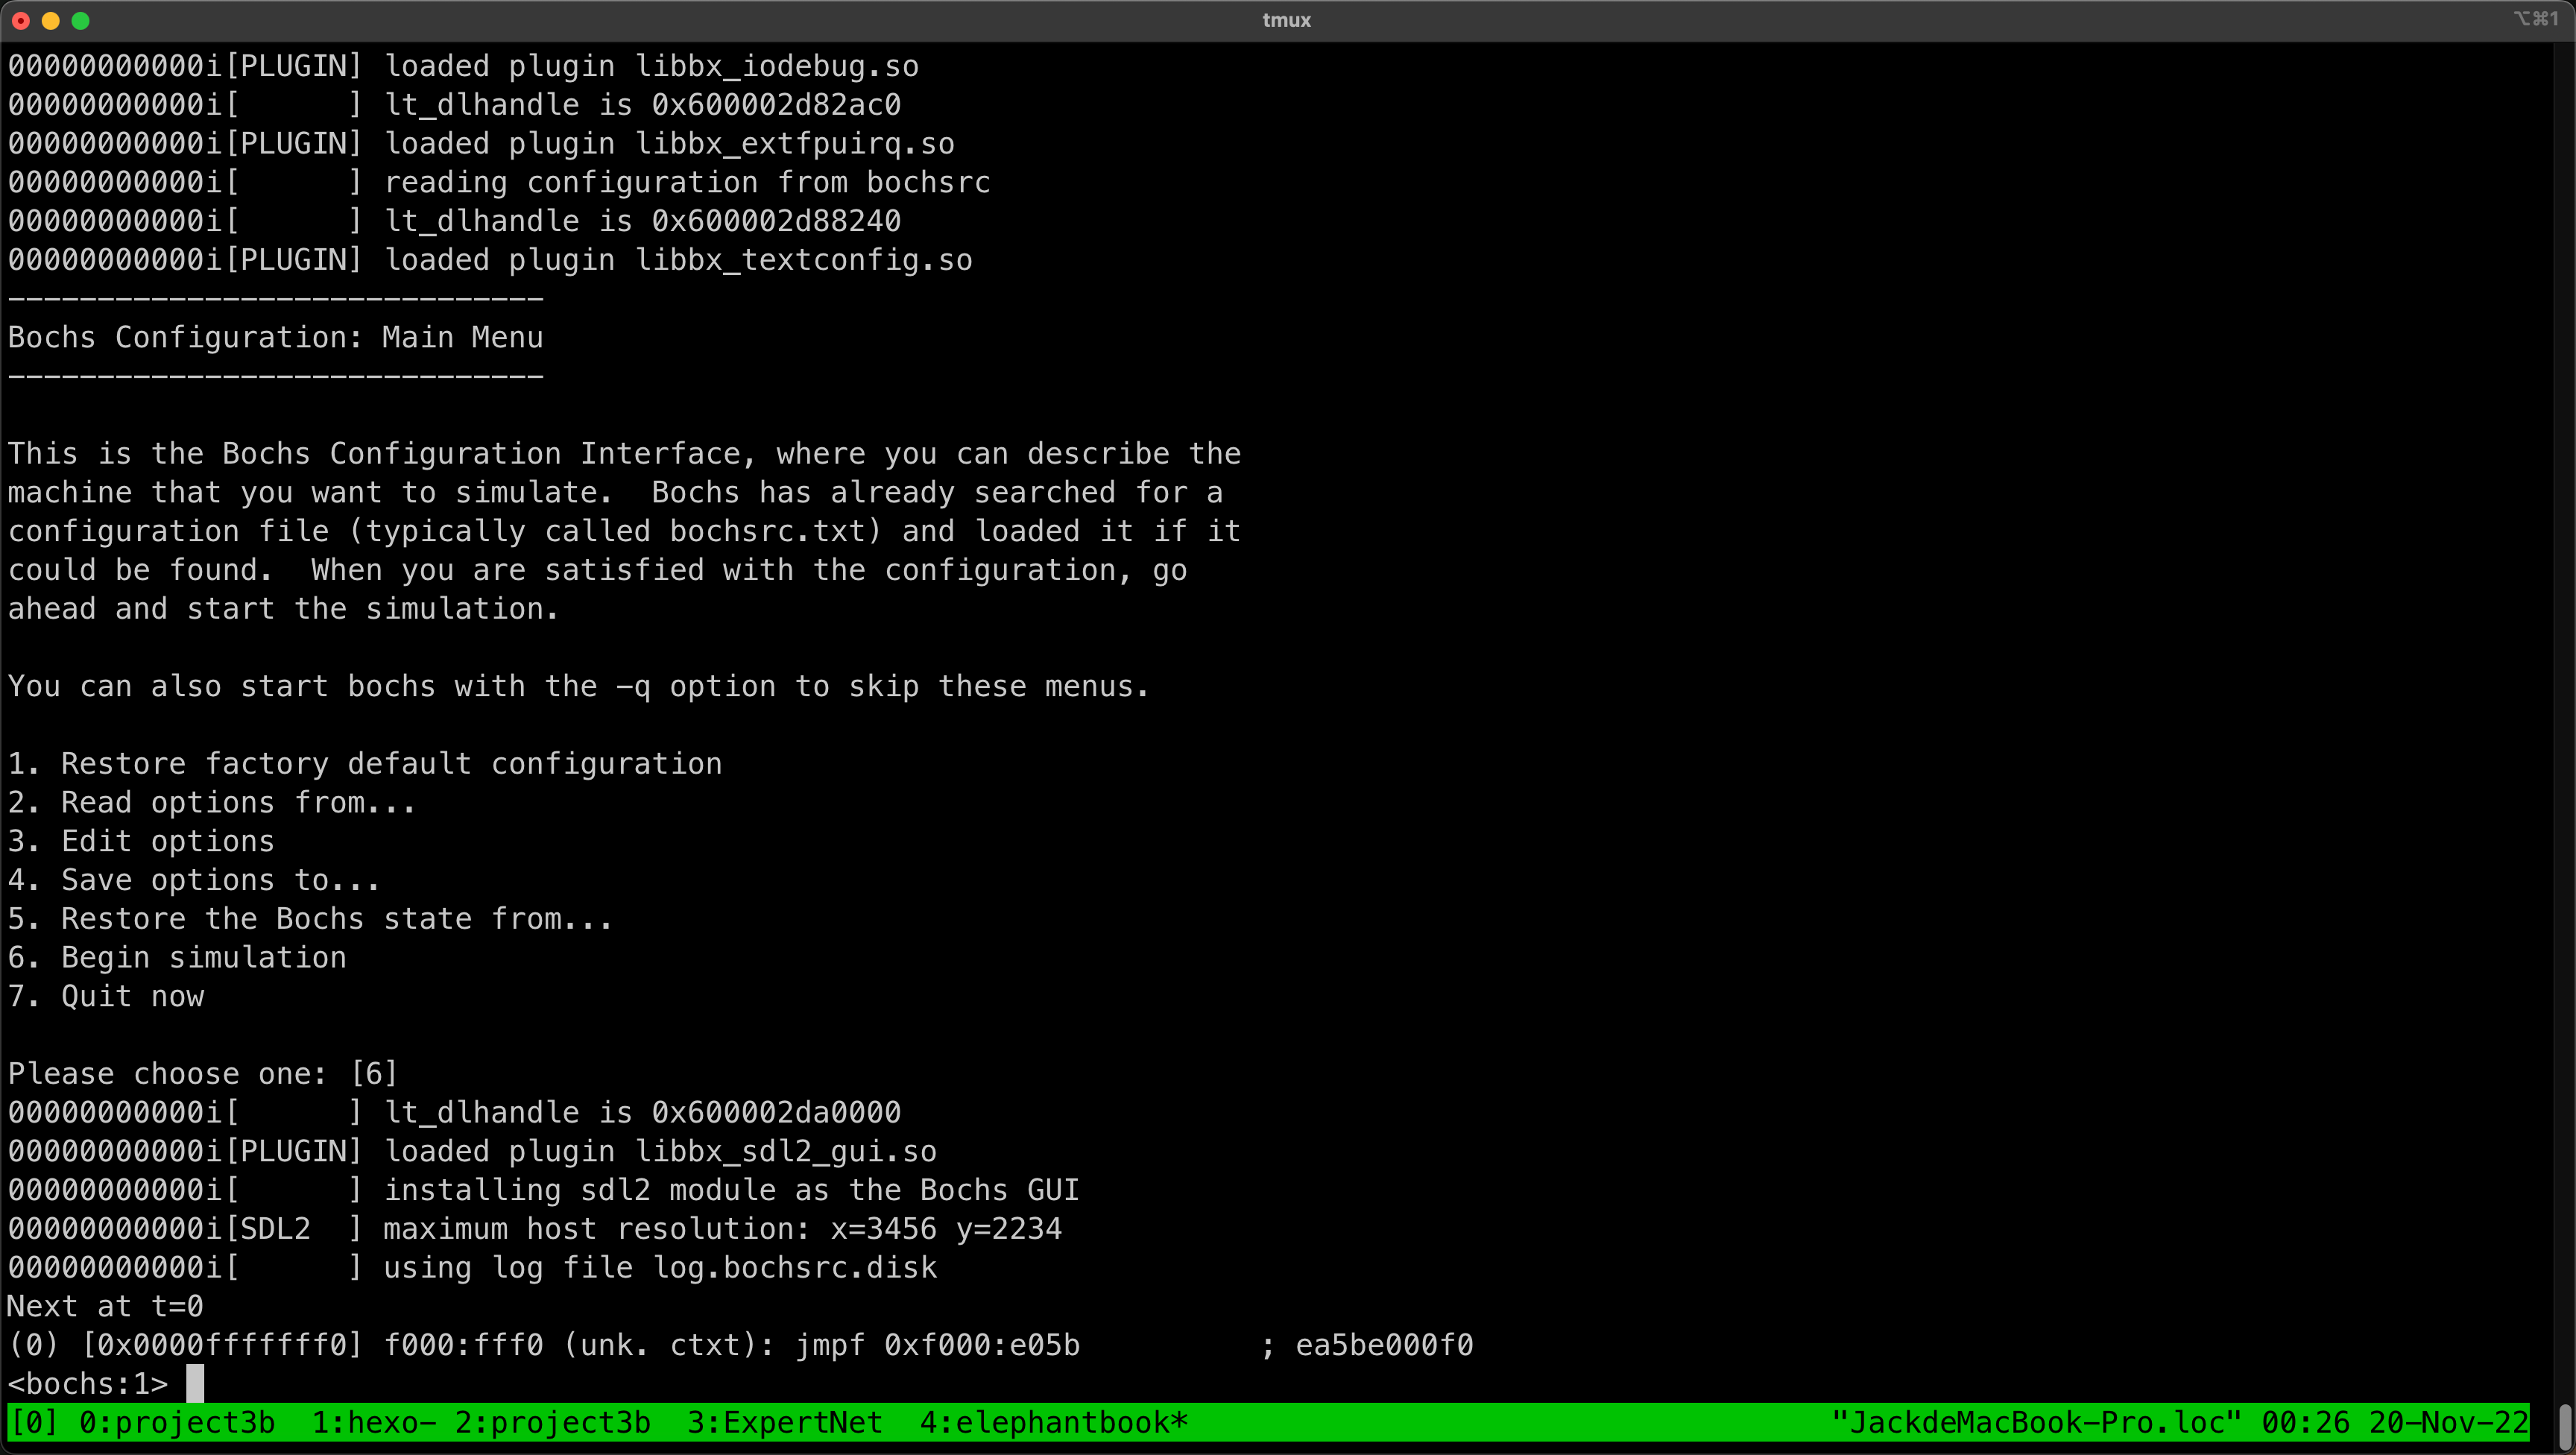Click the ⌥⌘1 shortcut indicator in title bar

click(2536, 19)
